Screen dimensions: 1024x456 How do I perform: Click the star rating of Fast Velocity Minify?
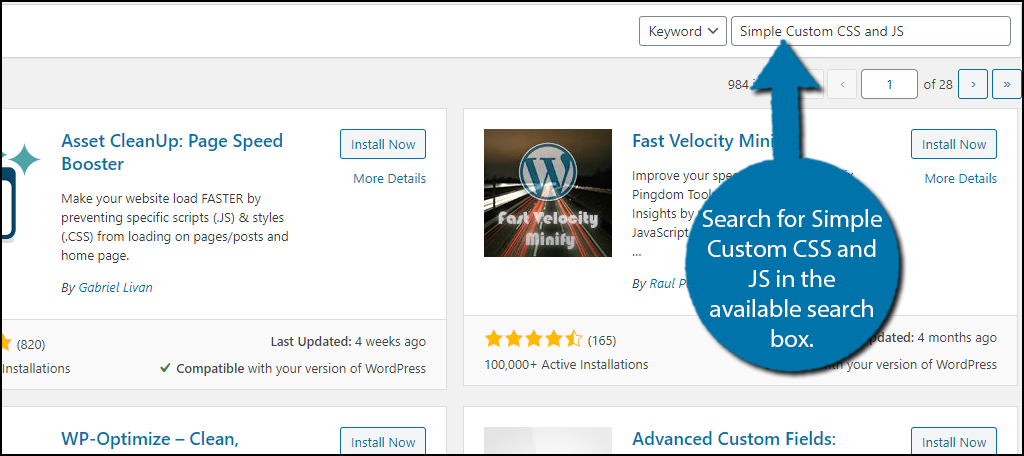tap(533, 339)
